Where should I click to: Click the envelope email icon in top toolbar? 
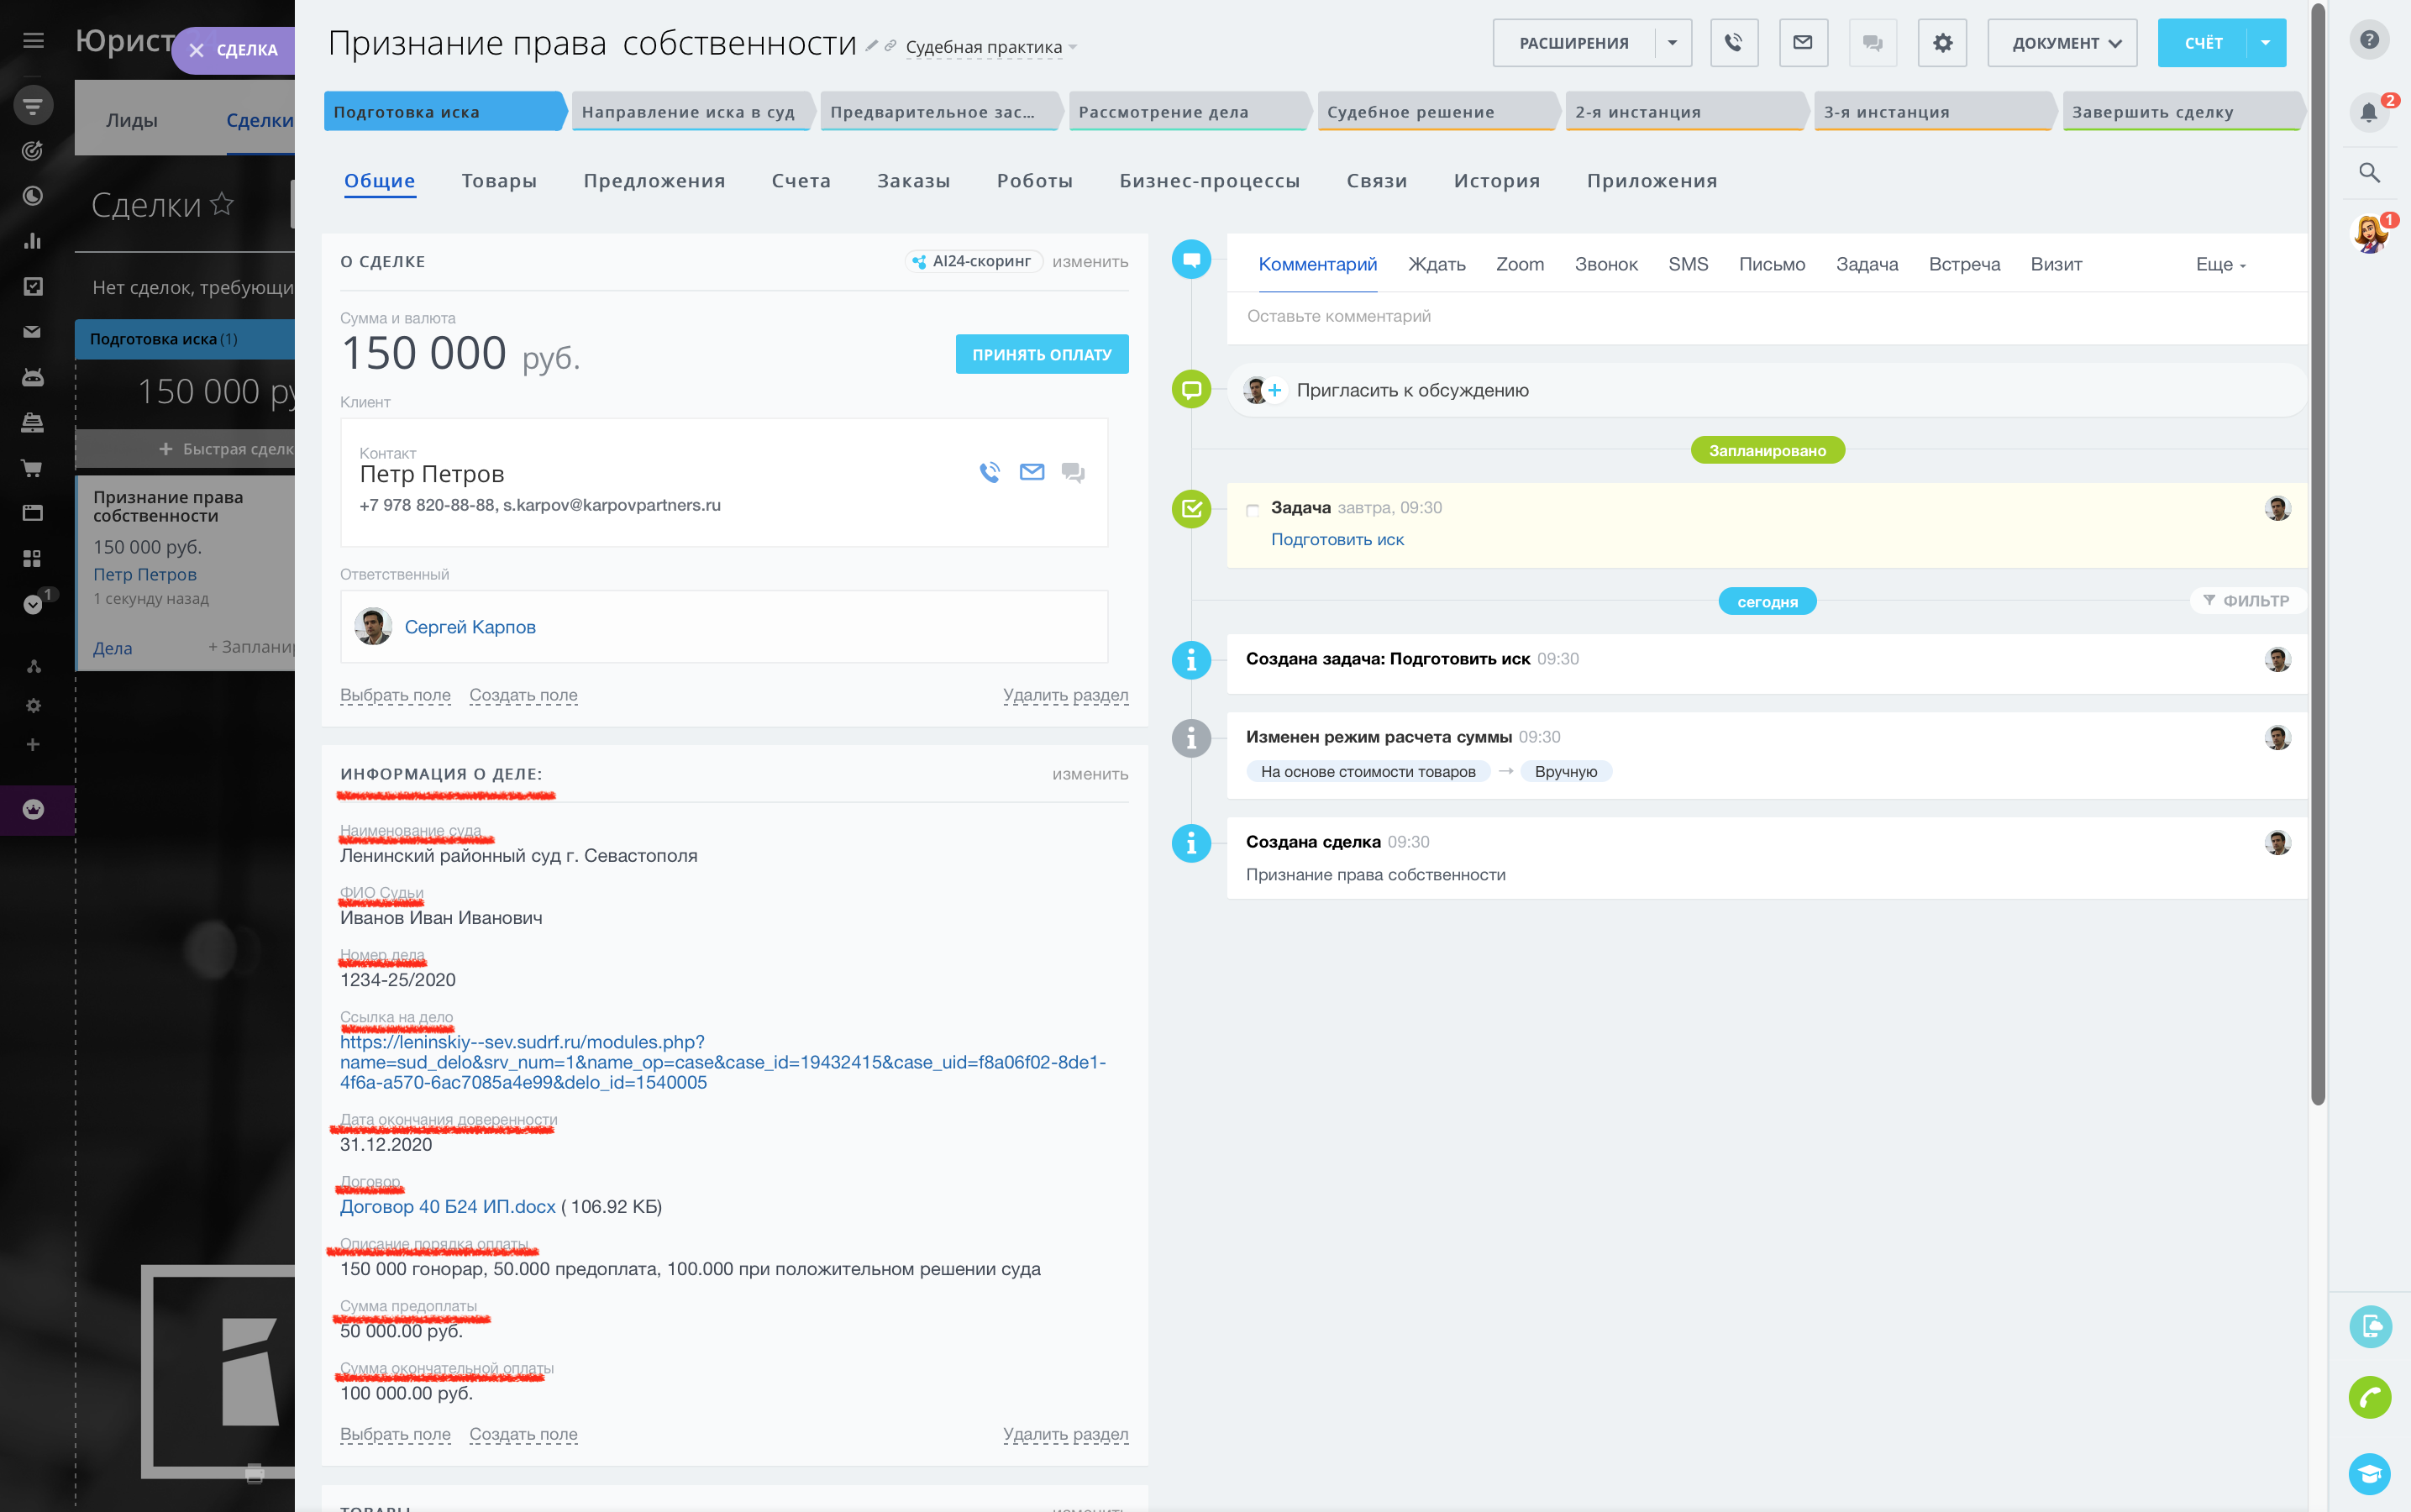[x=1802, y=43]
